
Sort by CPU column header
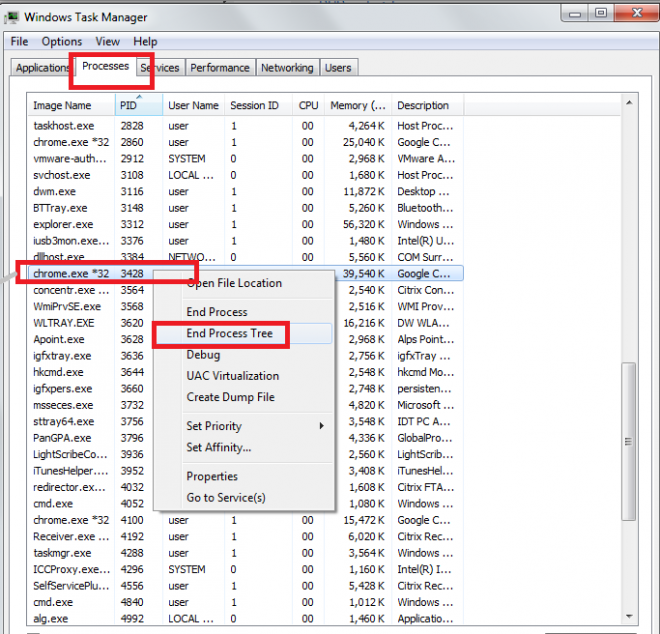pyautogui.click(x=308, y=105)
